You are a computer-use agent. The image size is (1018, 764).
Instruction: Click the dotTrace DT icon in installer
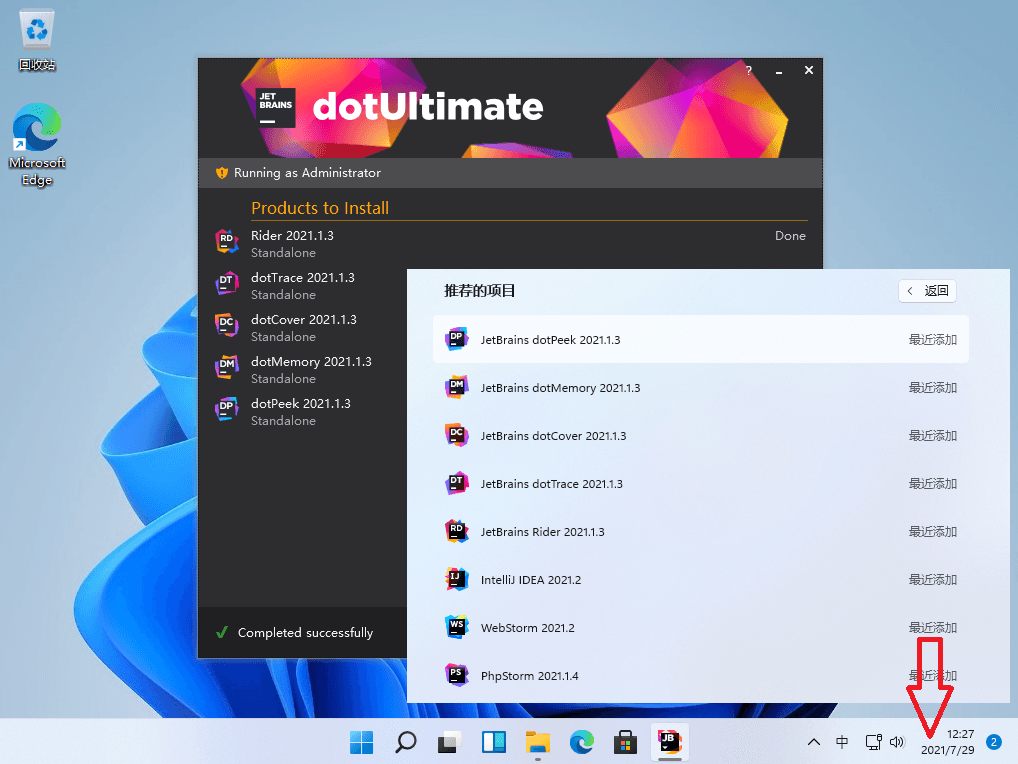point(227,284)
